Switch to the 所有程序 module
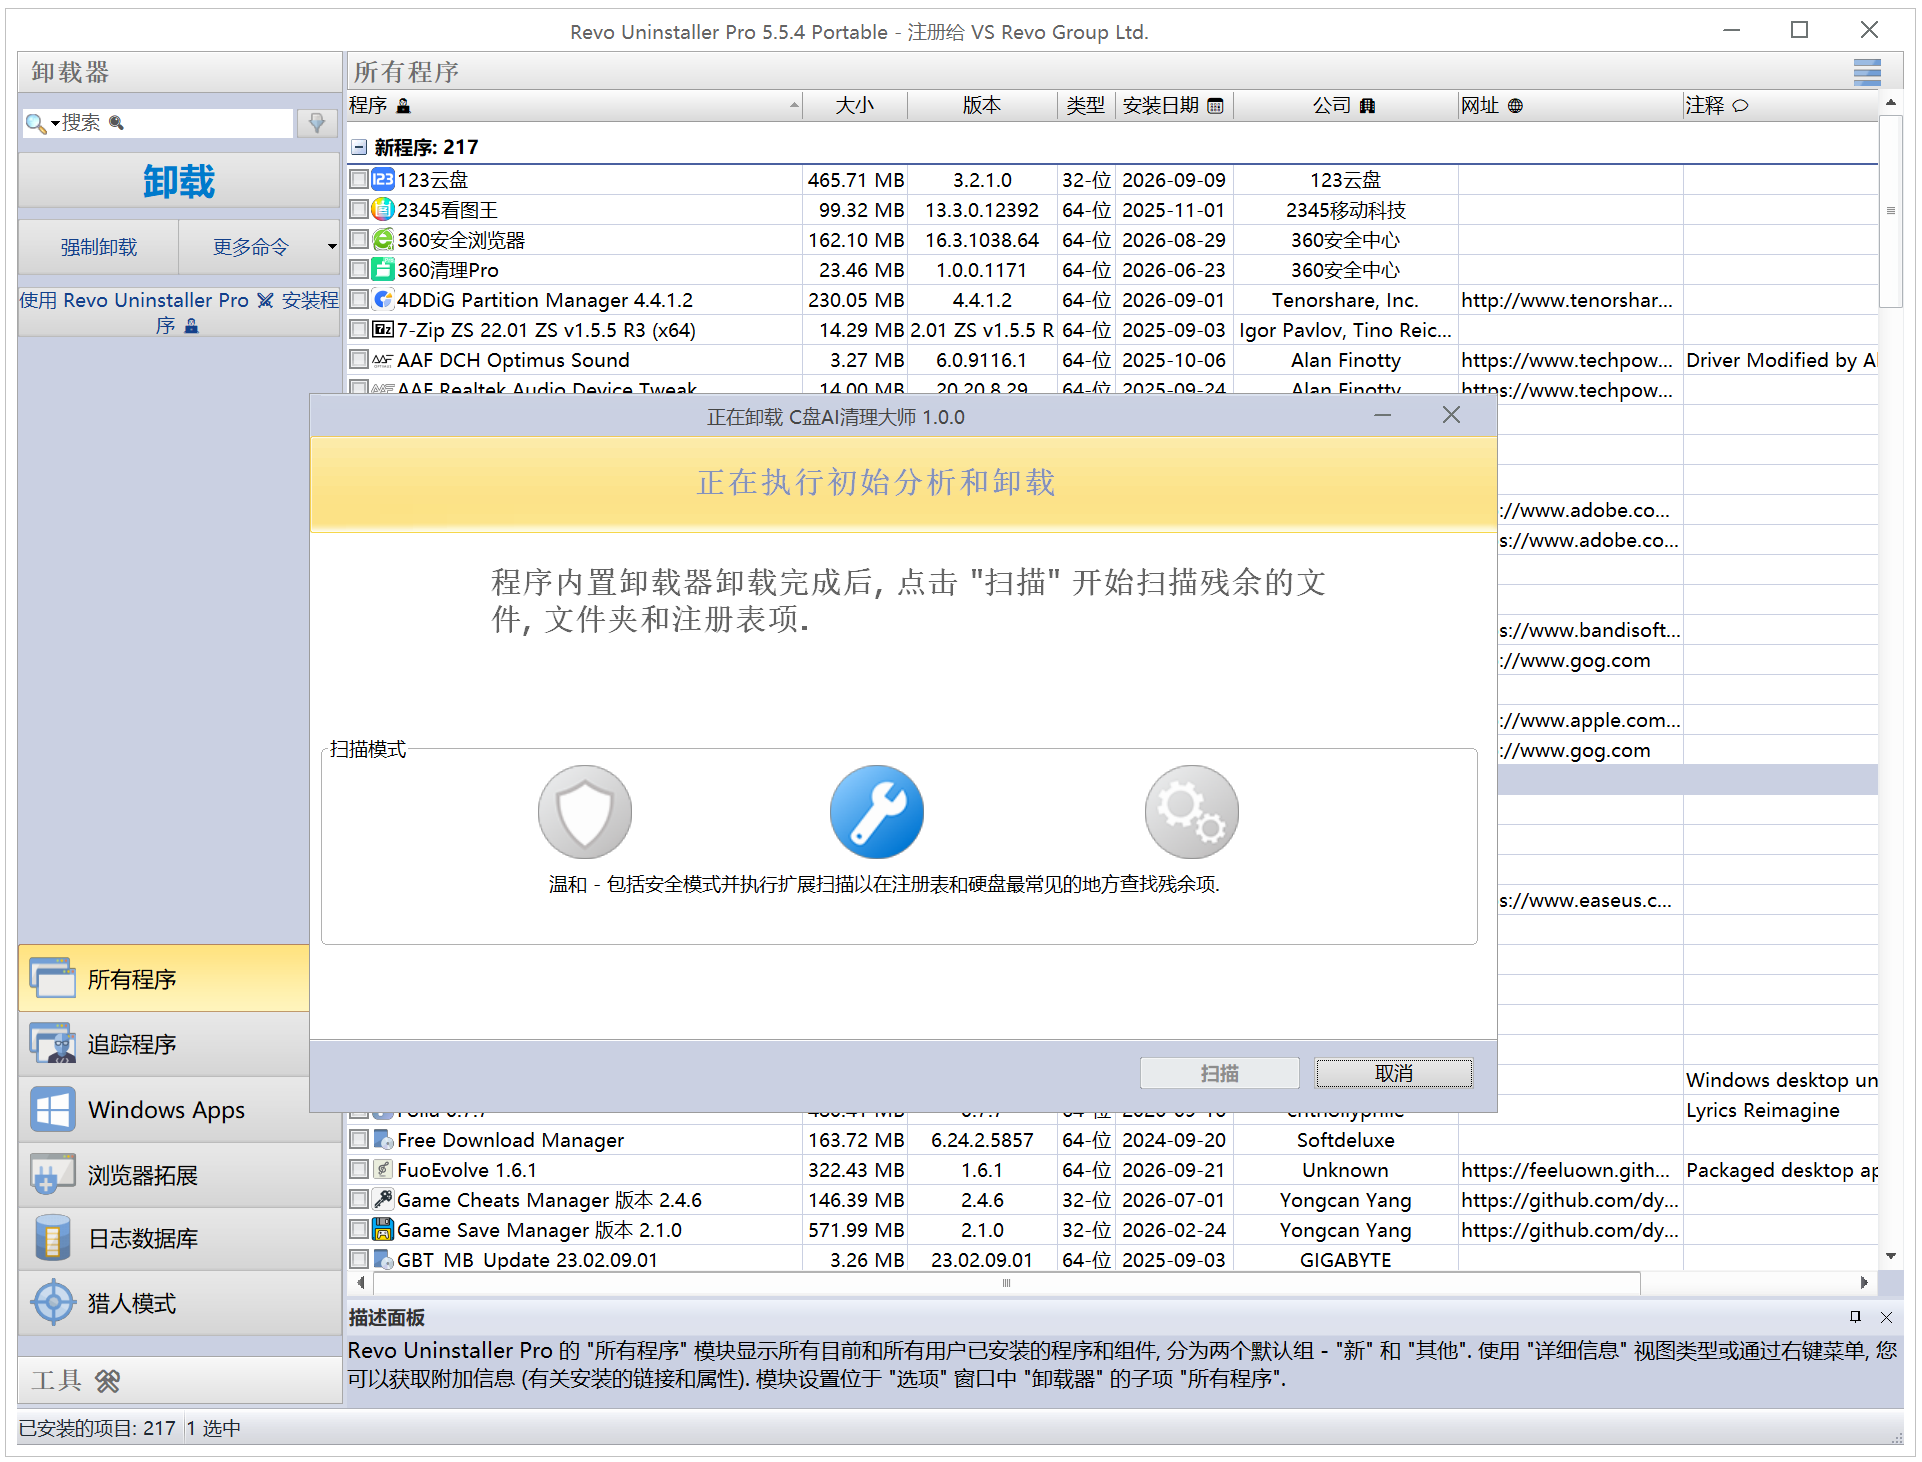Screen dimensions: 1922x1462 click(164, 978)
